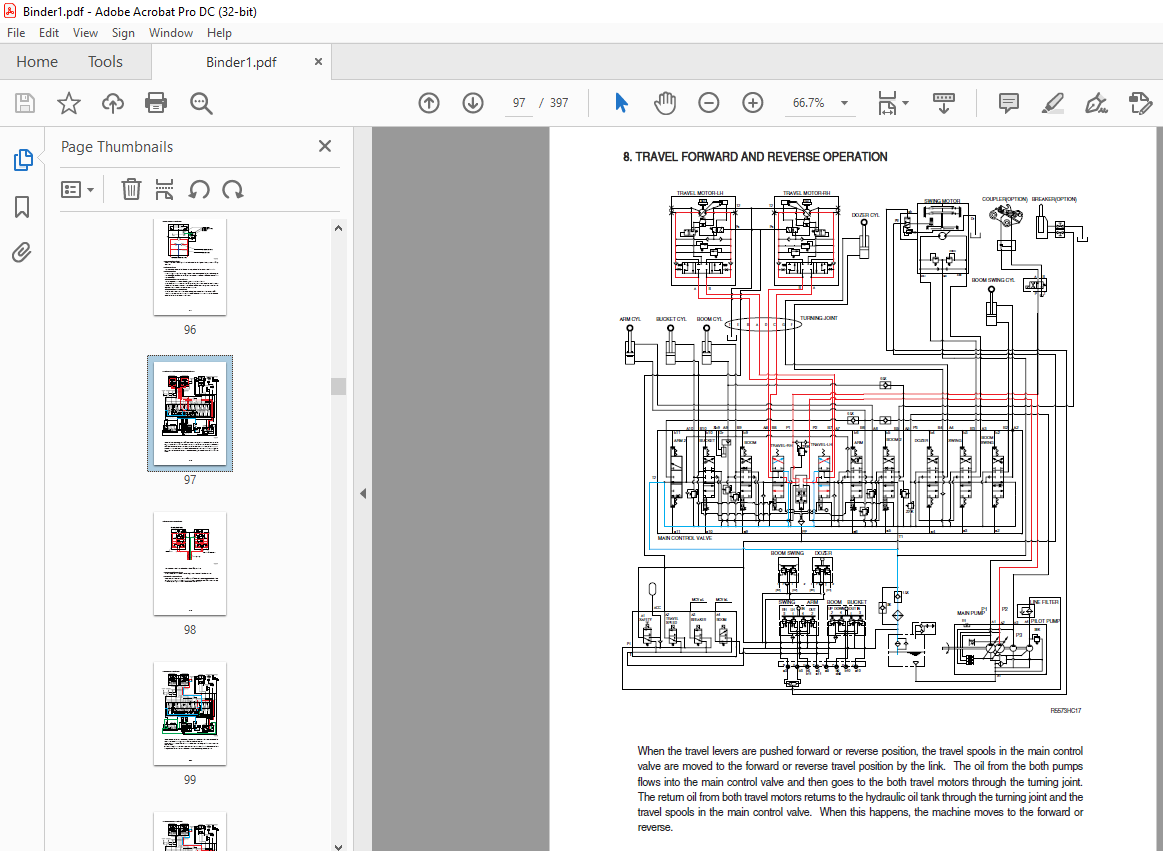Open the Help menu

pyautogui.click(x=219, y=33)
